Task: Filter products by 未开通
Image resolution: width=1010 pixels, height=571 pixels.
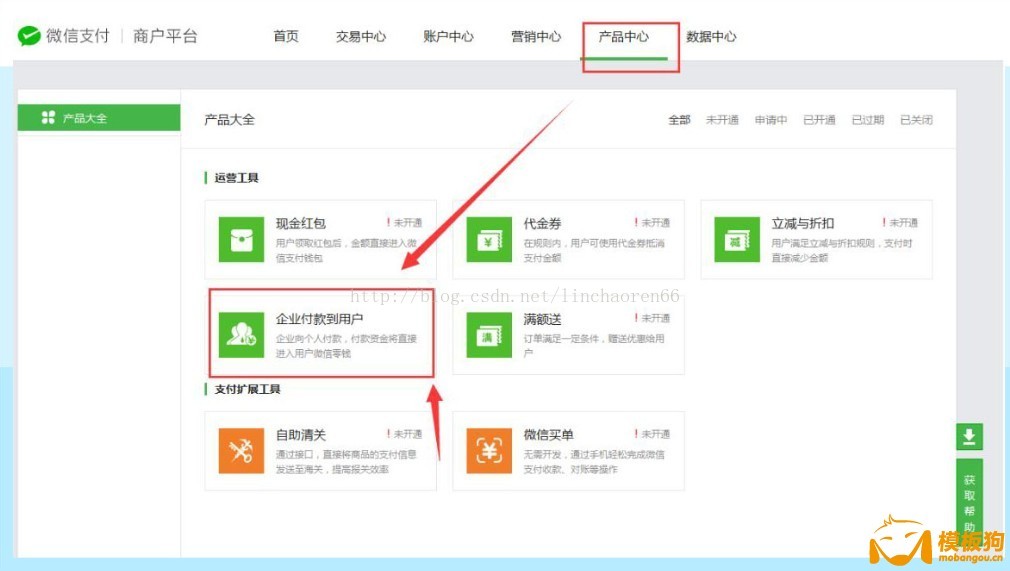Action: 722,120
